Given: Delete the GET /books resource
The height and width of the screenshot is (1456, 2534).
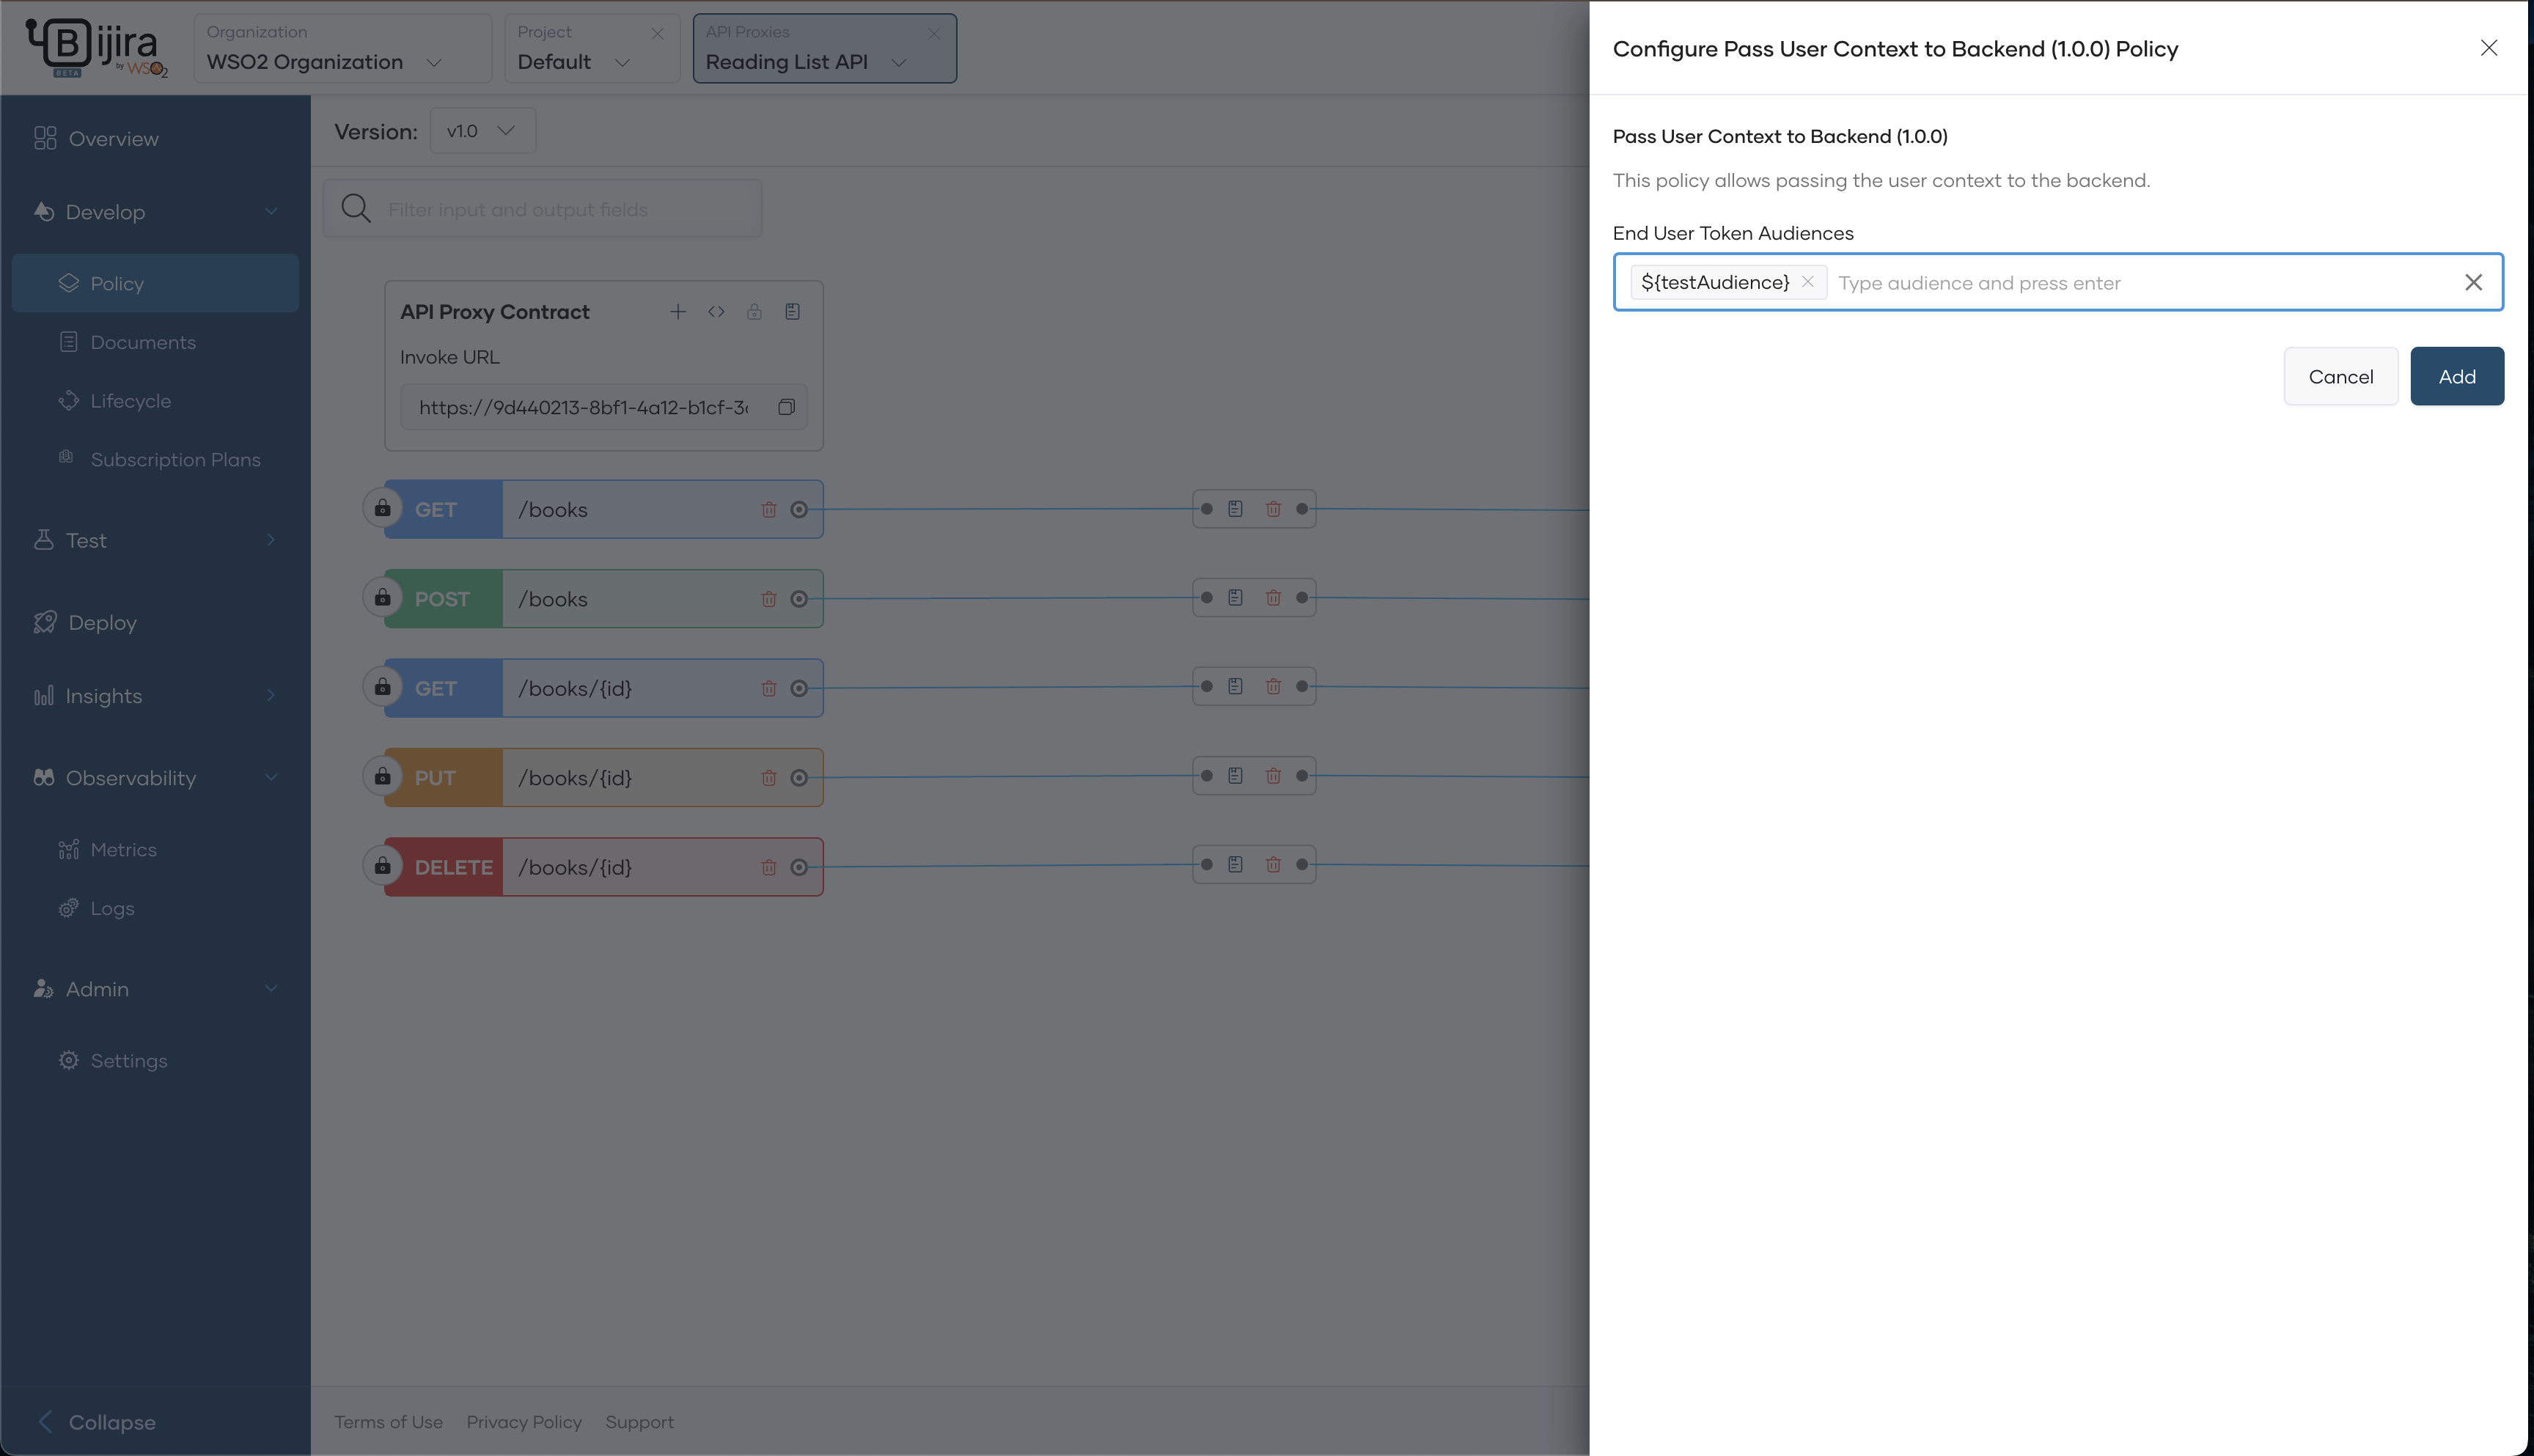Looking at the screenshot, I should tap(768, 510).
